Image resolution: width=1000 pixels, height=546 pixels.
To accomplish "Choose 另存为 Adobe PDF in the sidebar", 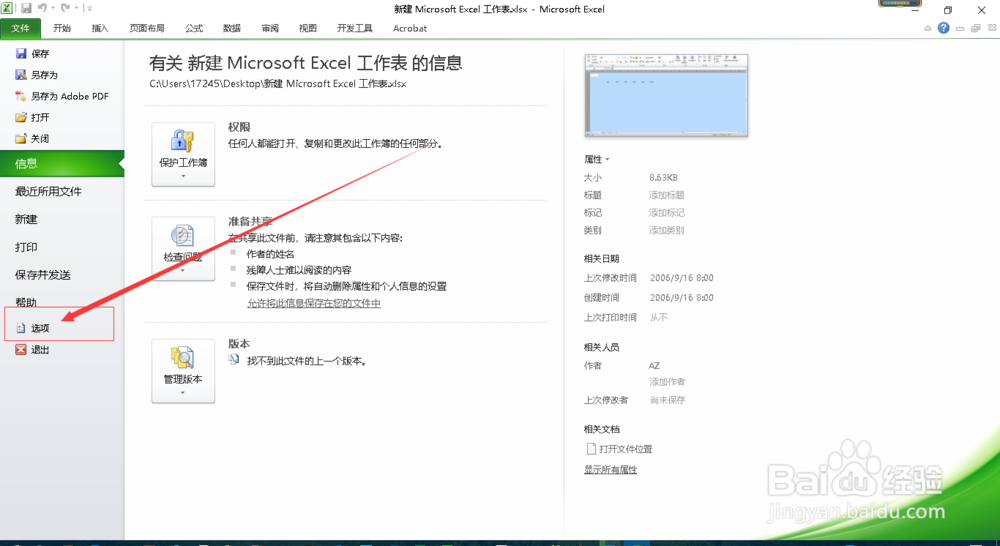I will click(x=62, y=96).
